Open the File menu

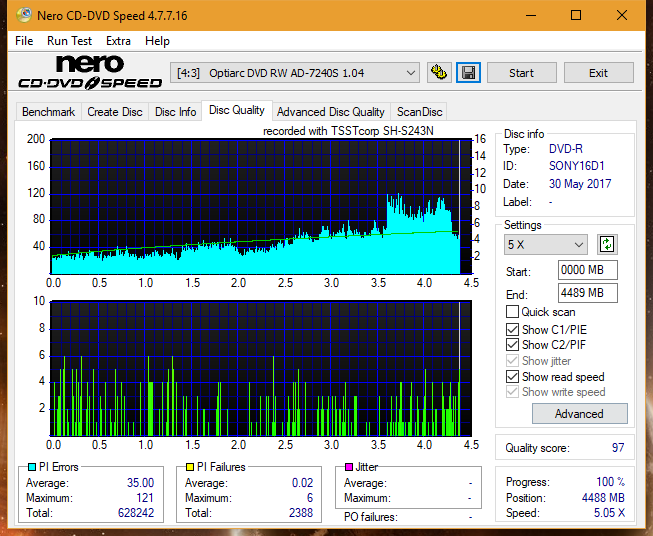click(x=24, y=41)
